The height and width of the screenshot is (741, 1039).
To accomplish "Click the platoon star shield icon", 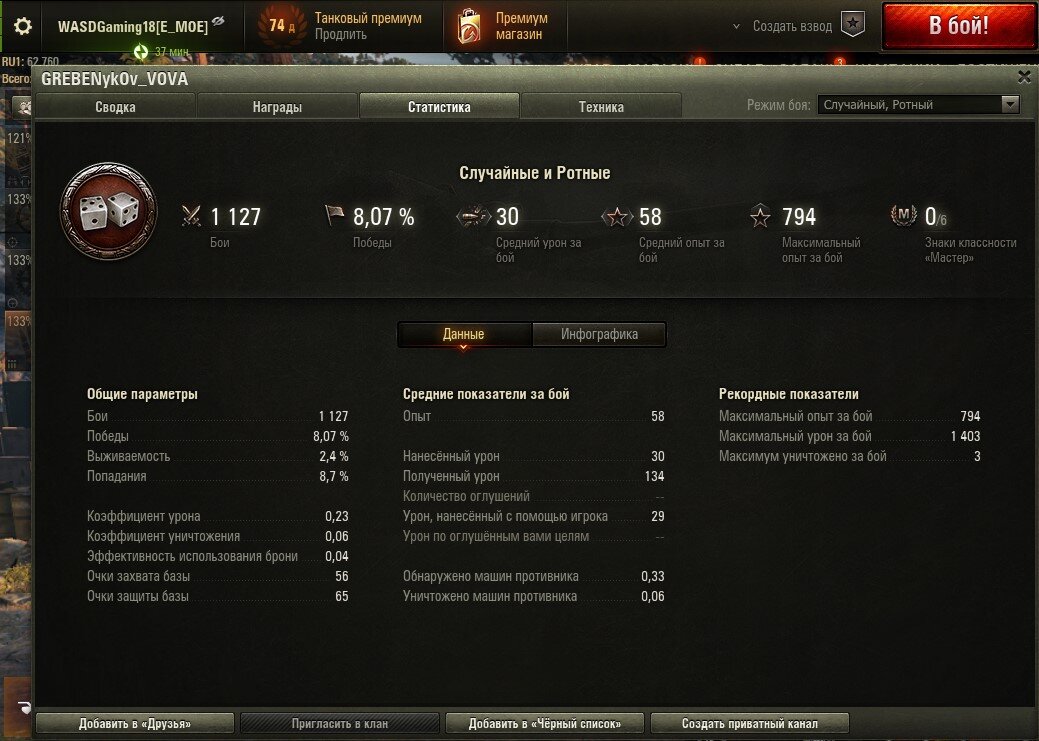I will 853,25.
